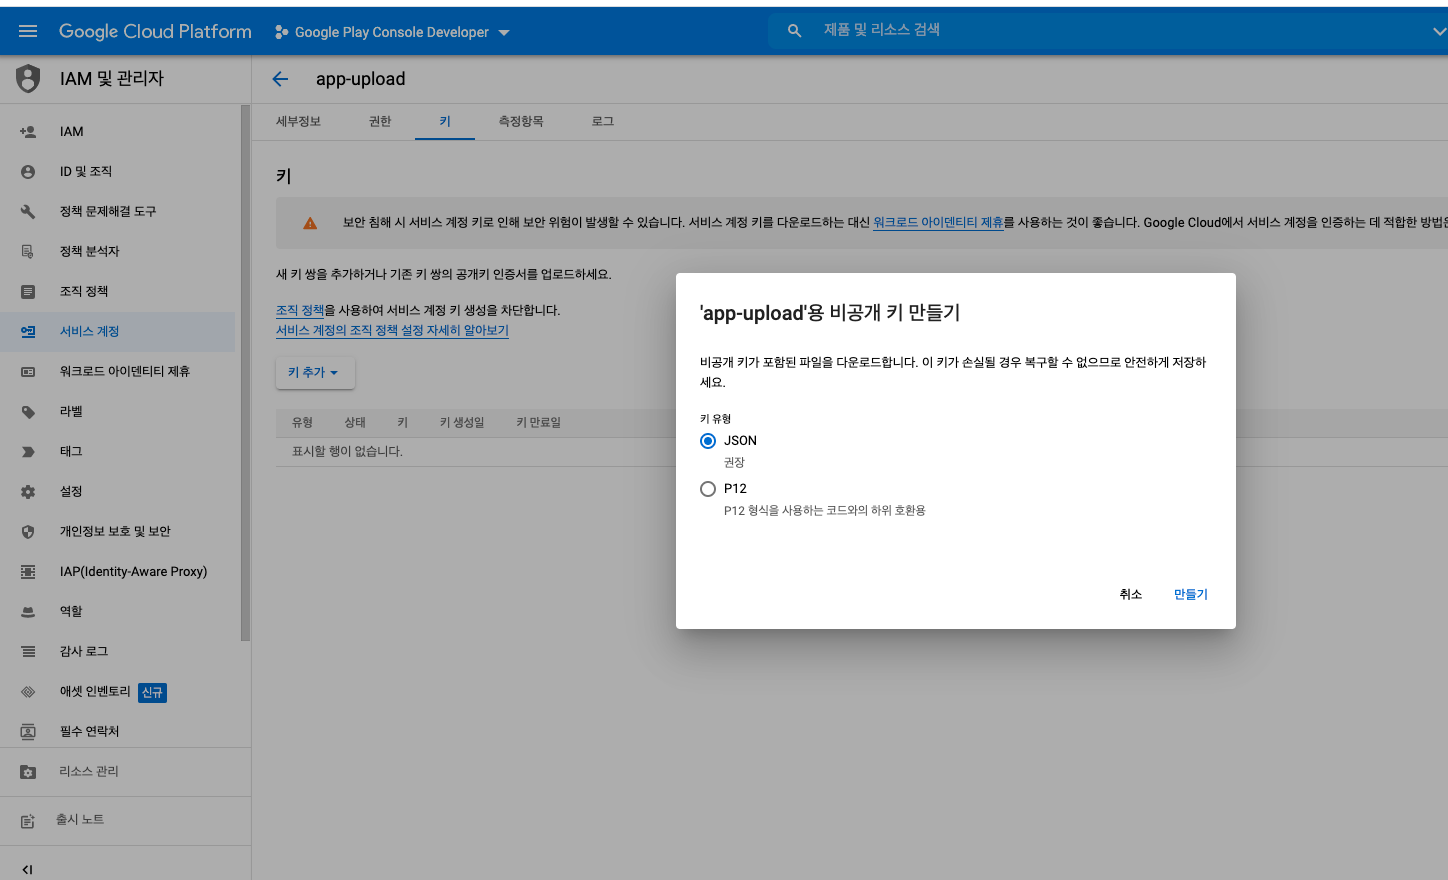
Task: Click the app-upload page title
Action: [x=361, y=79]
